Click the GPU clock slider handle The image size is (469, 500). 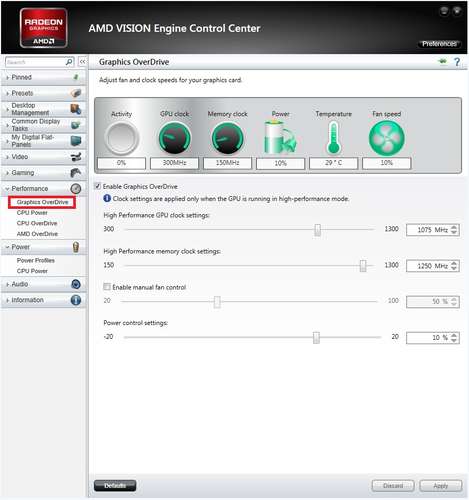pos(318,230)
